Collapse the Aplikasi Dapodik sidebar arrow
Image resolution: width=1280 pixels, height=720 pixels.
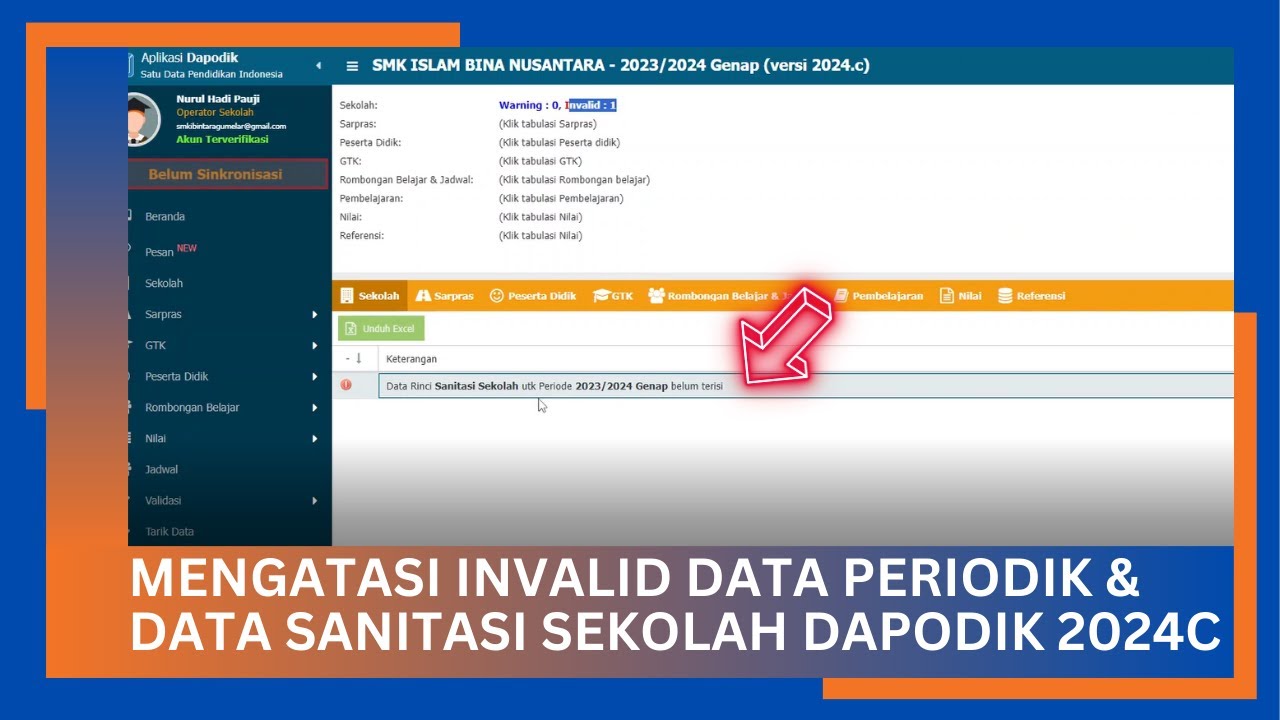point(318,66)
